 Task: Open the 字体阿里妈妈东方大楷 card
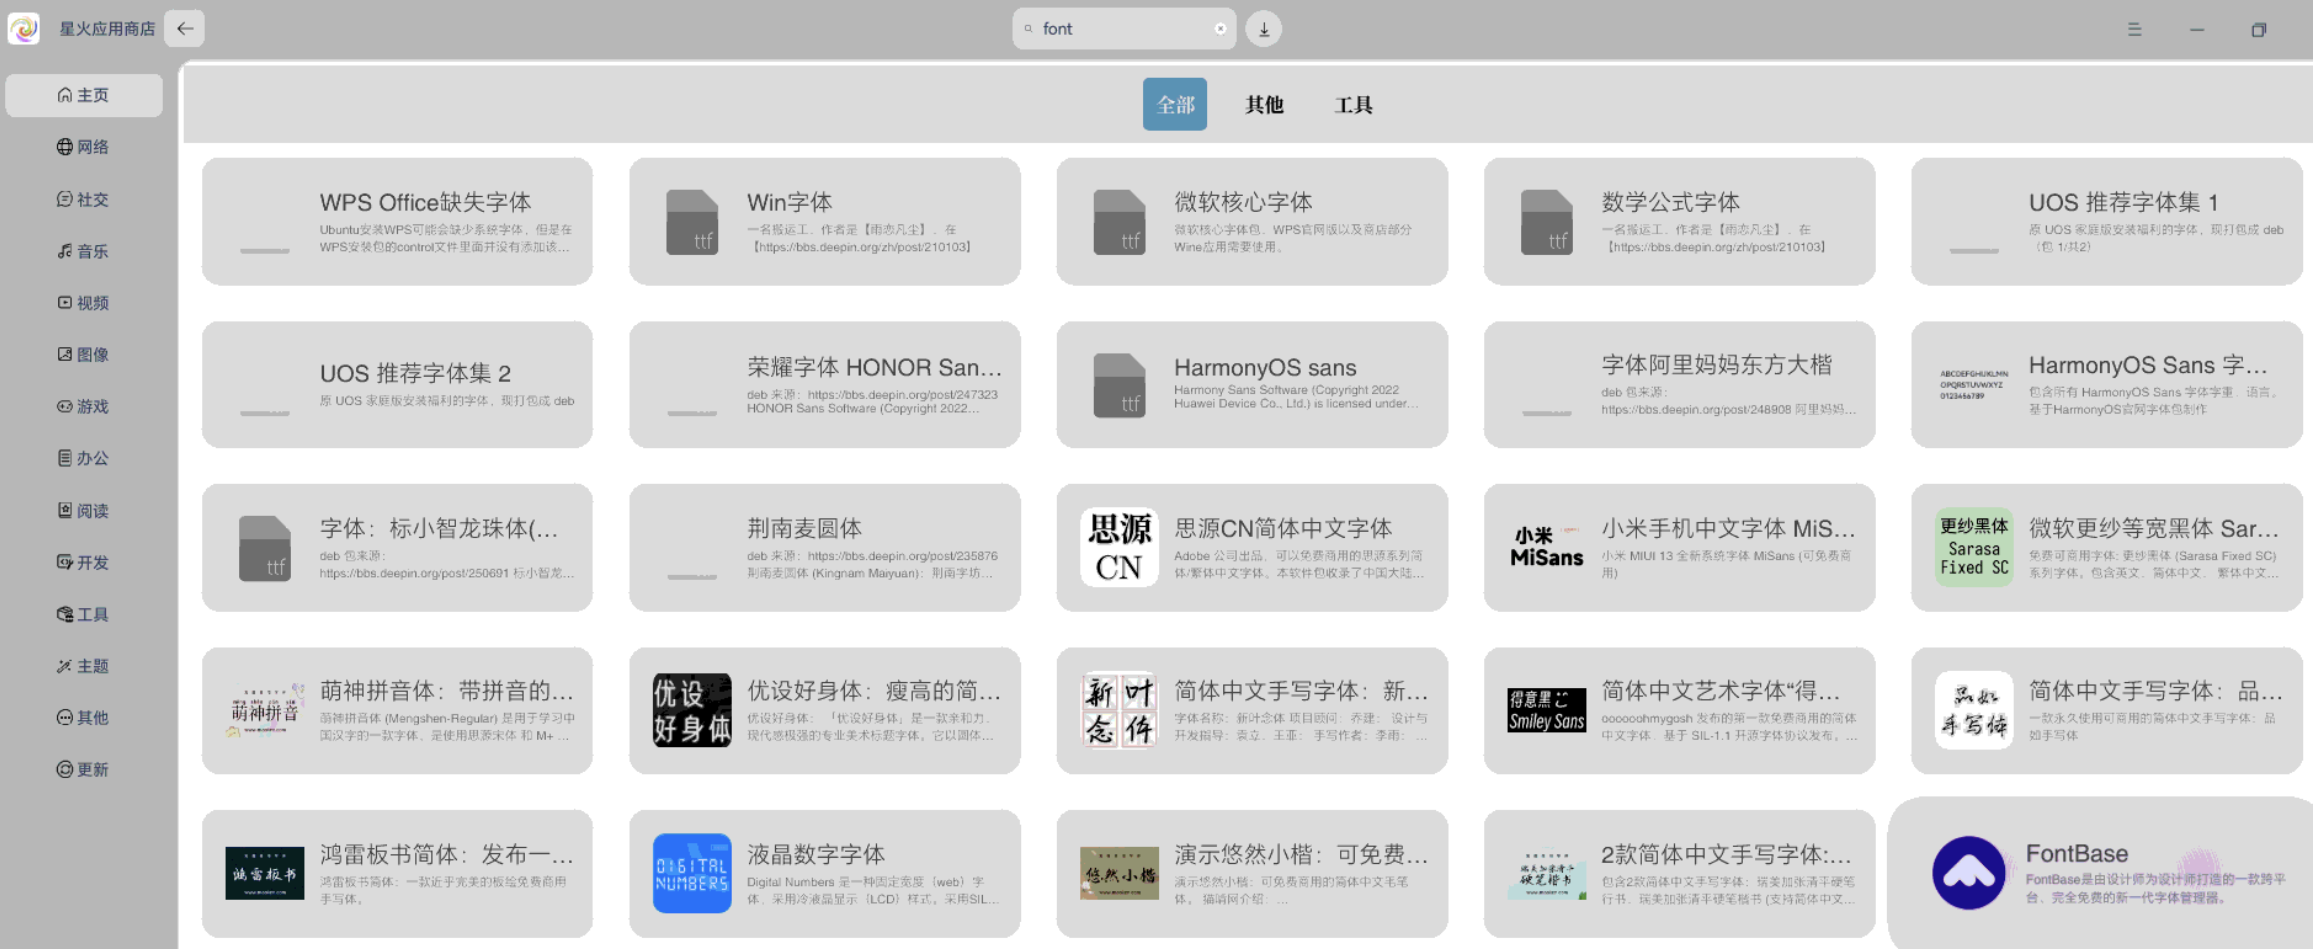pos(1679,385)
